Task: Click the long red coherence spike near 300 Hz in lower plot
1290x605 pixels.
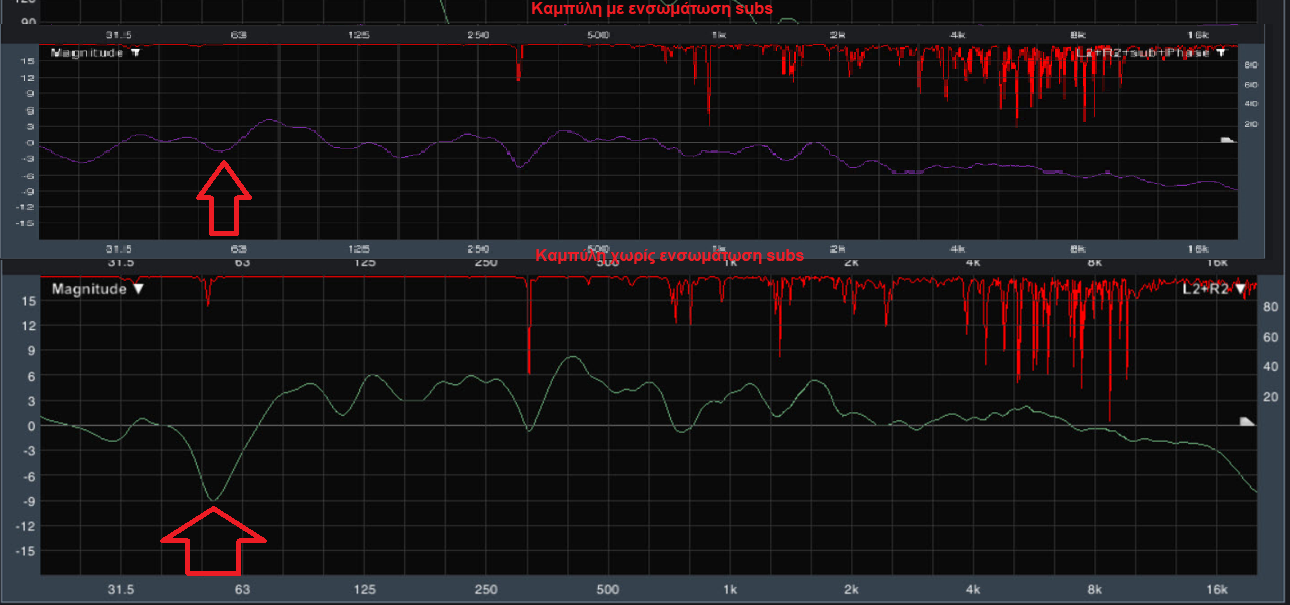Action: tap(529, 330)
